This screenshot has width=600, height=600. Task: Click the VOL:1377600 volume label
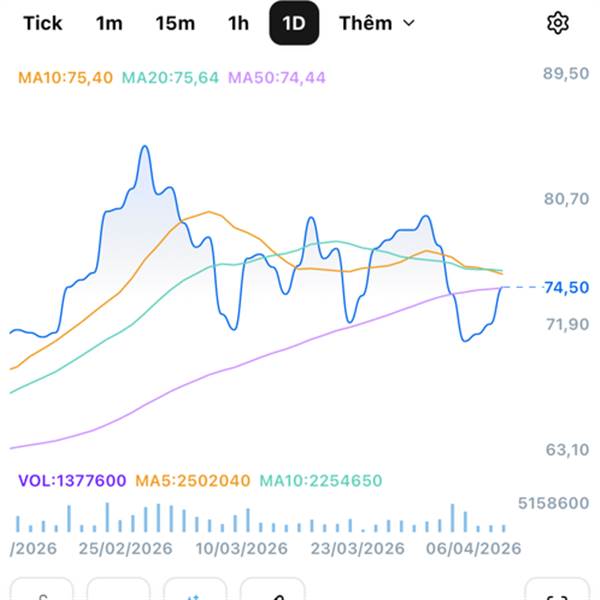pos(72,481)
